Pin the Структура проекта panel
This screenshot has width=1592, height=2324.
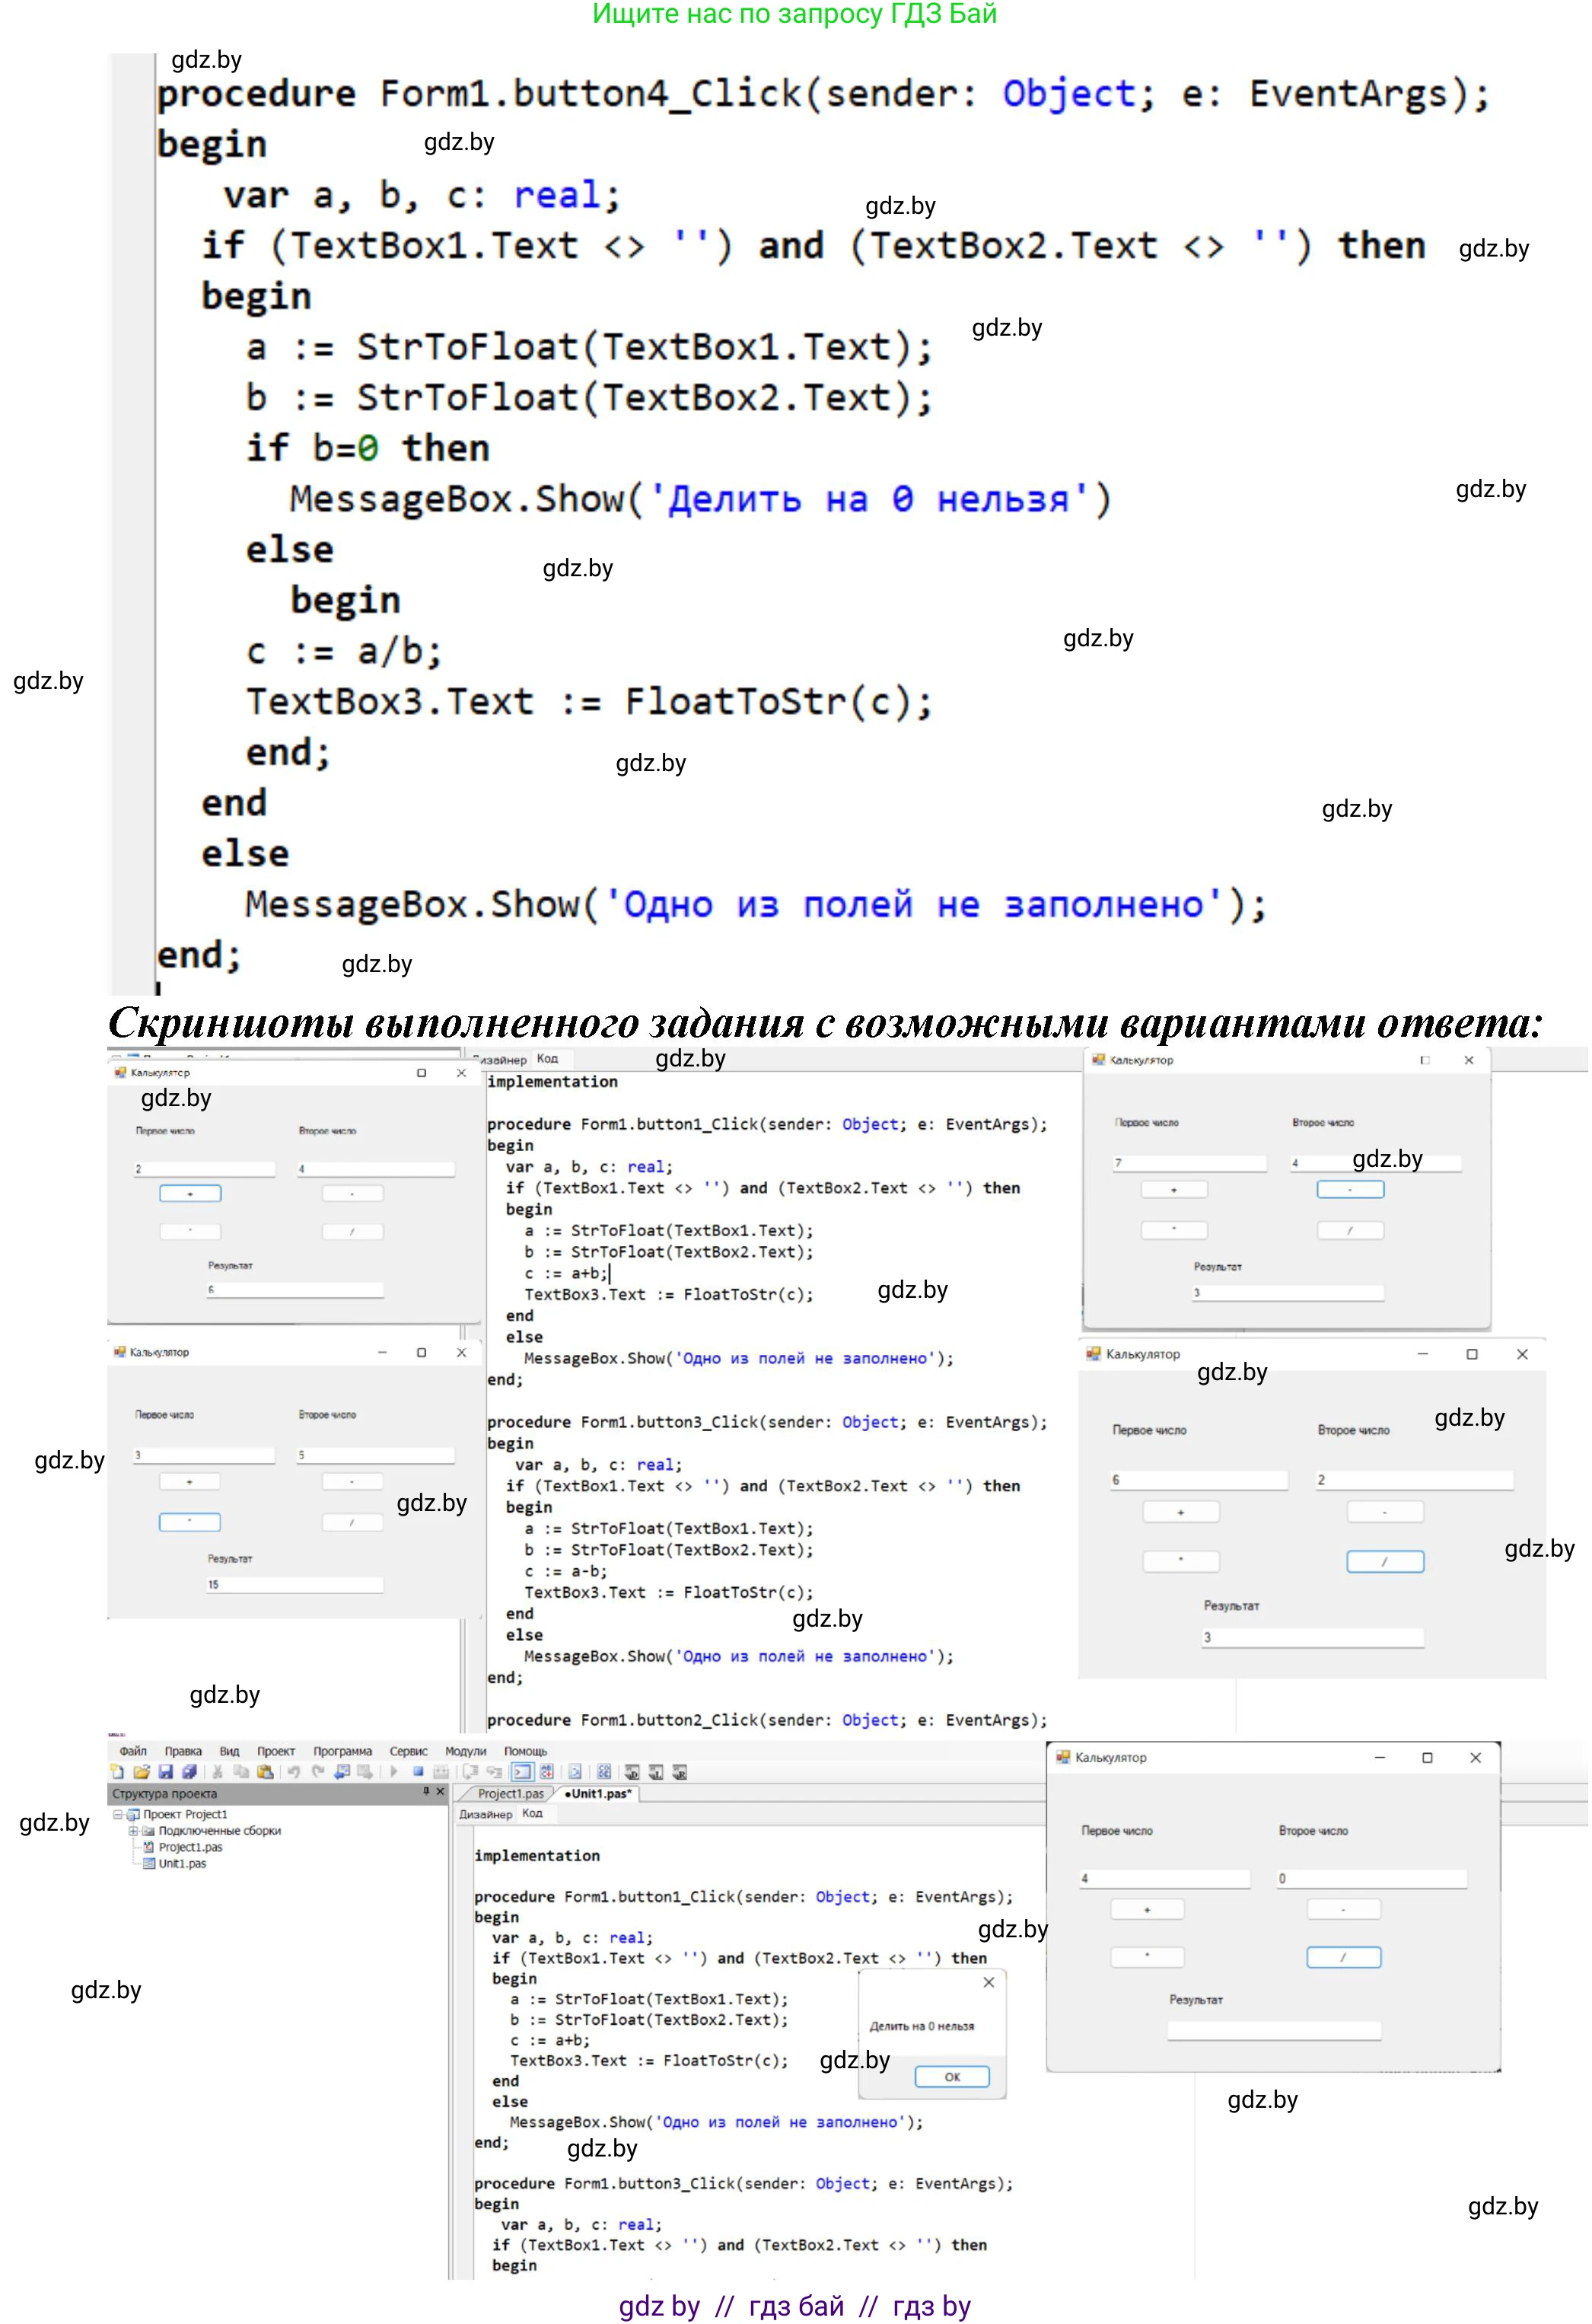click(x=426, y=1792)
